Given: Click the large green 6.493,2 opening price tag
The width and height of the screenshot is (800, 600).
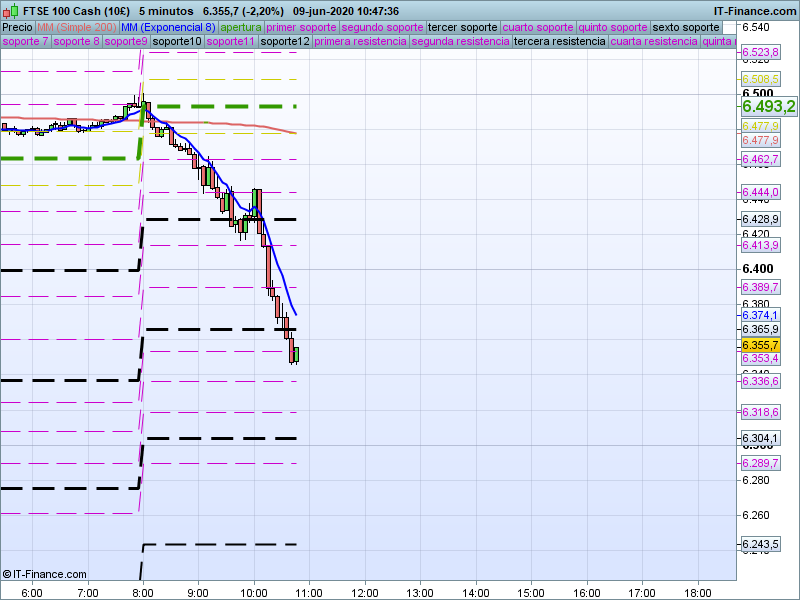Looking at the screenshot, I should click(768, 106).
